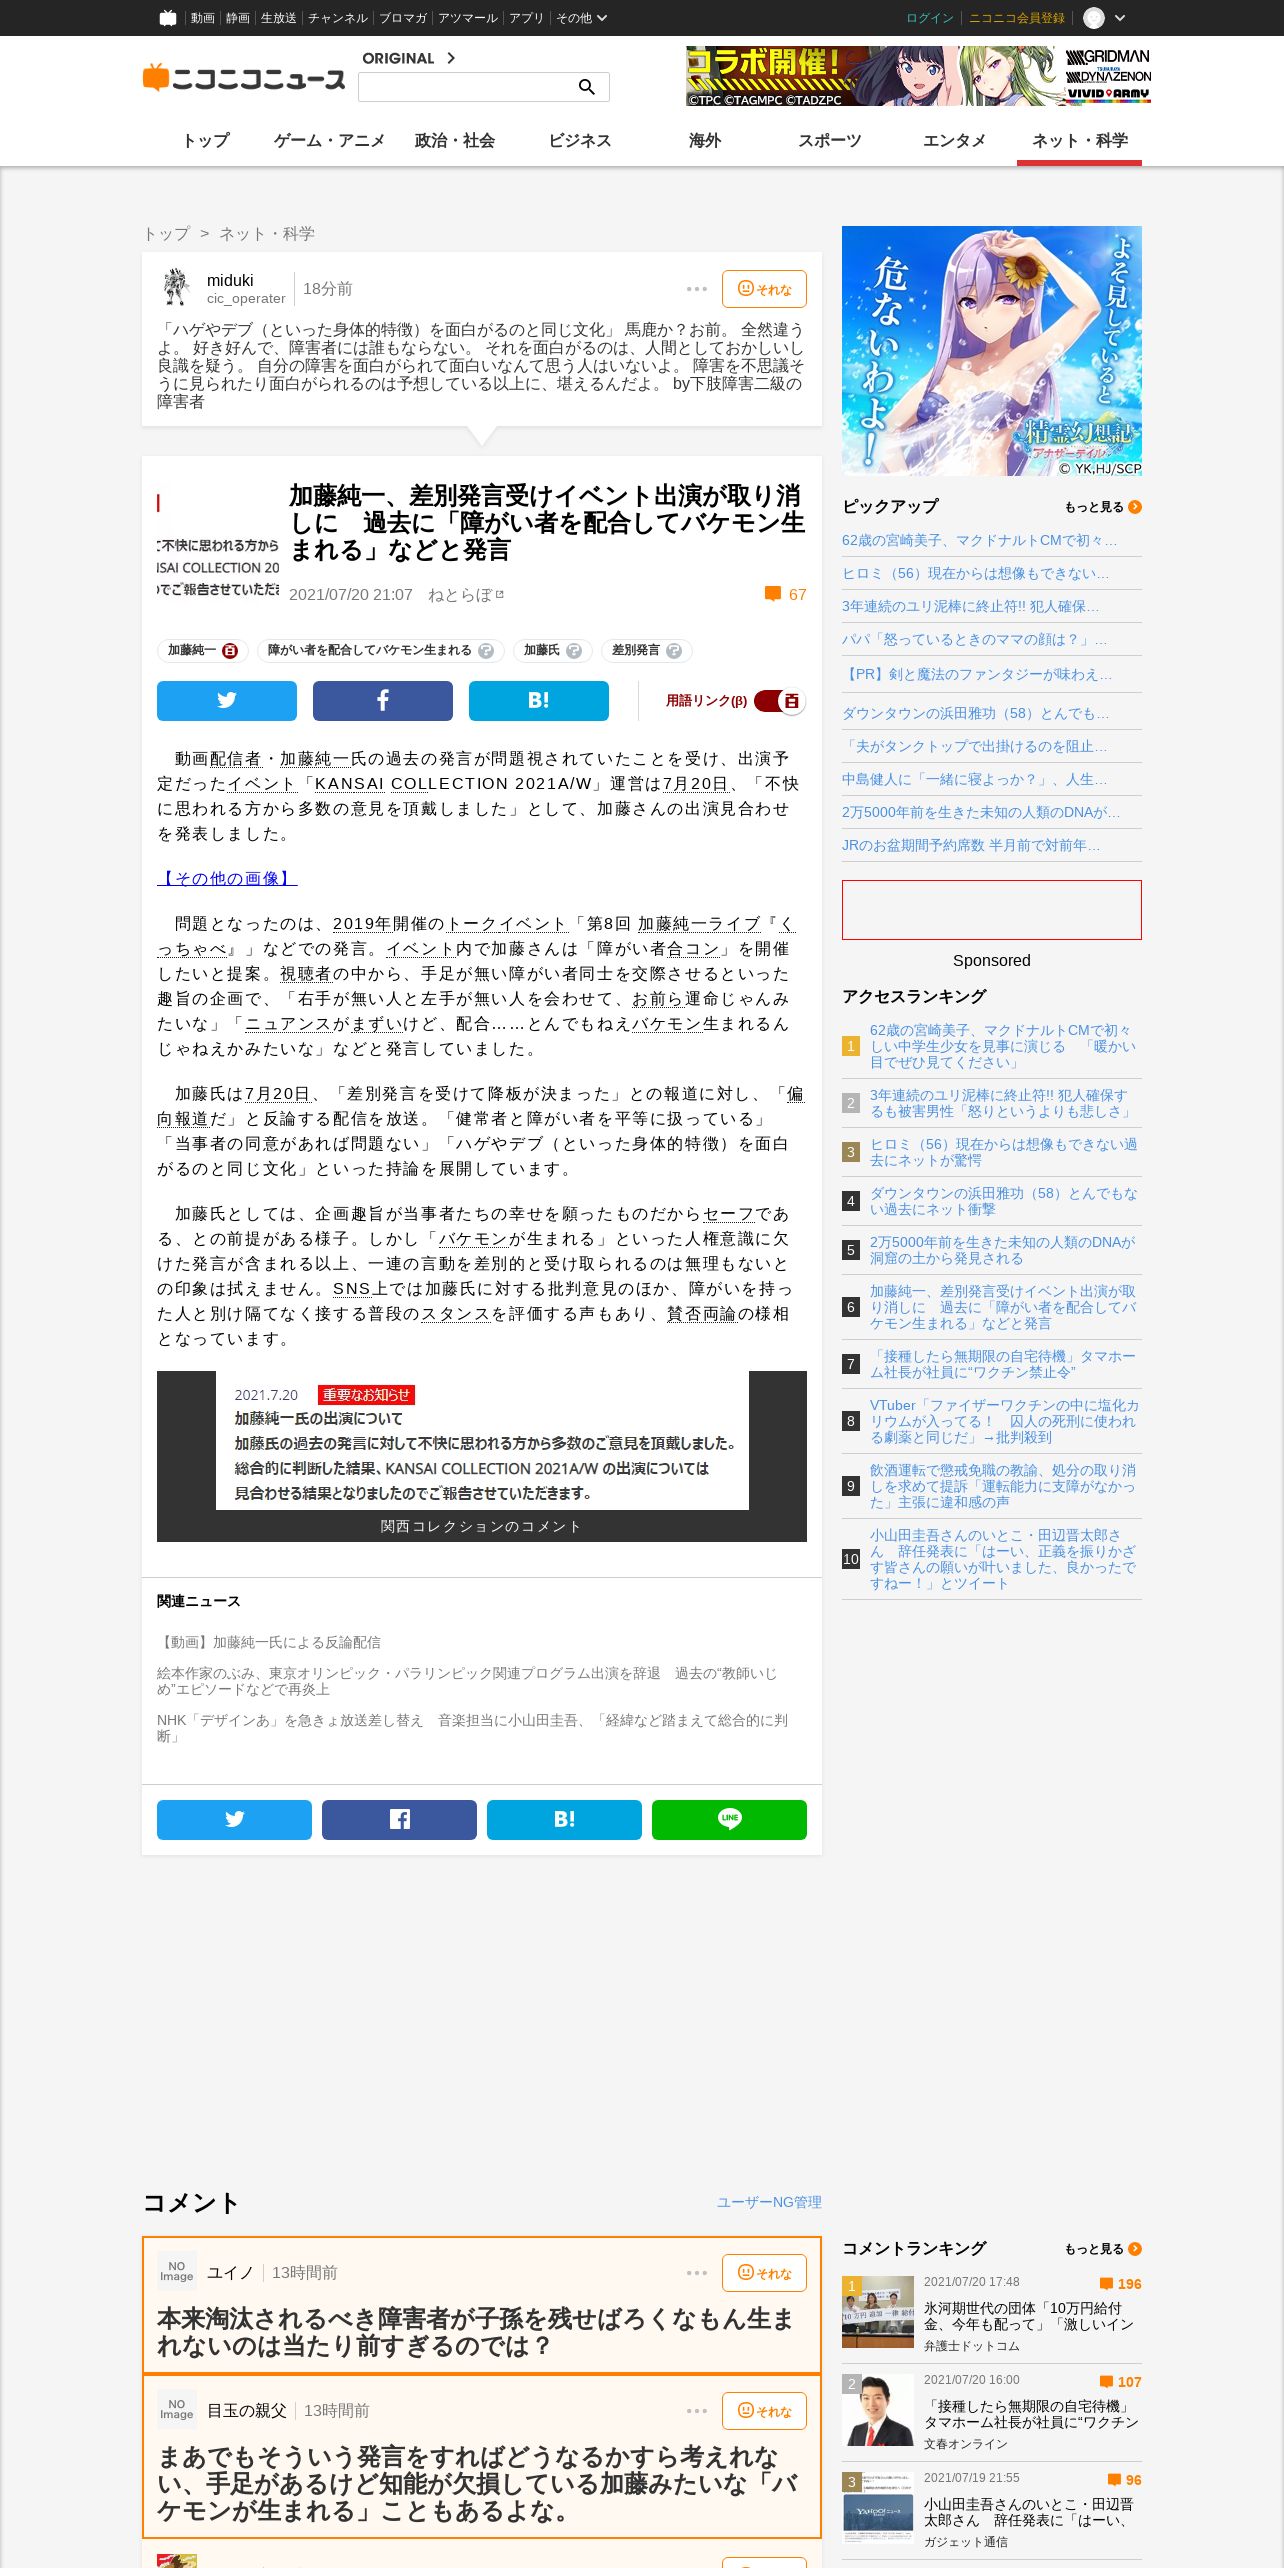Share on Facebook via bottom share button
Viewport: 1284px width, 2568px height.
point(399,1820)
